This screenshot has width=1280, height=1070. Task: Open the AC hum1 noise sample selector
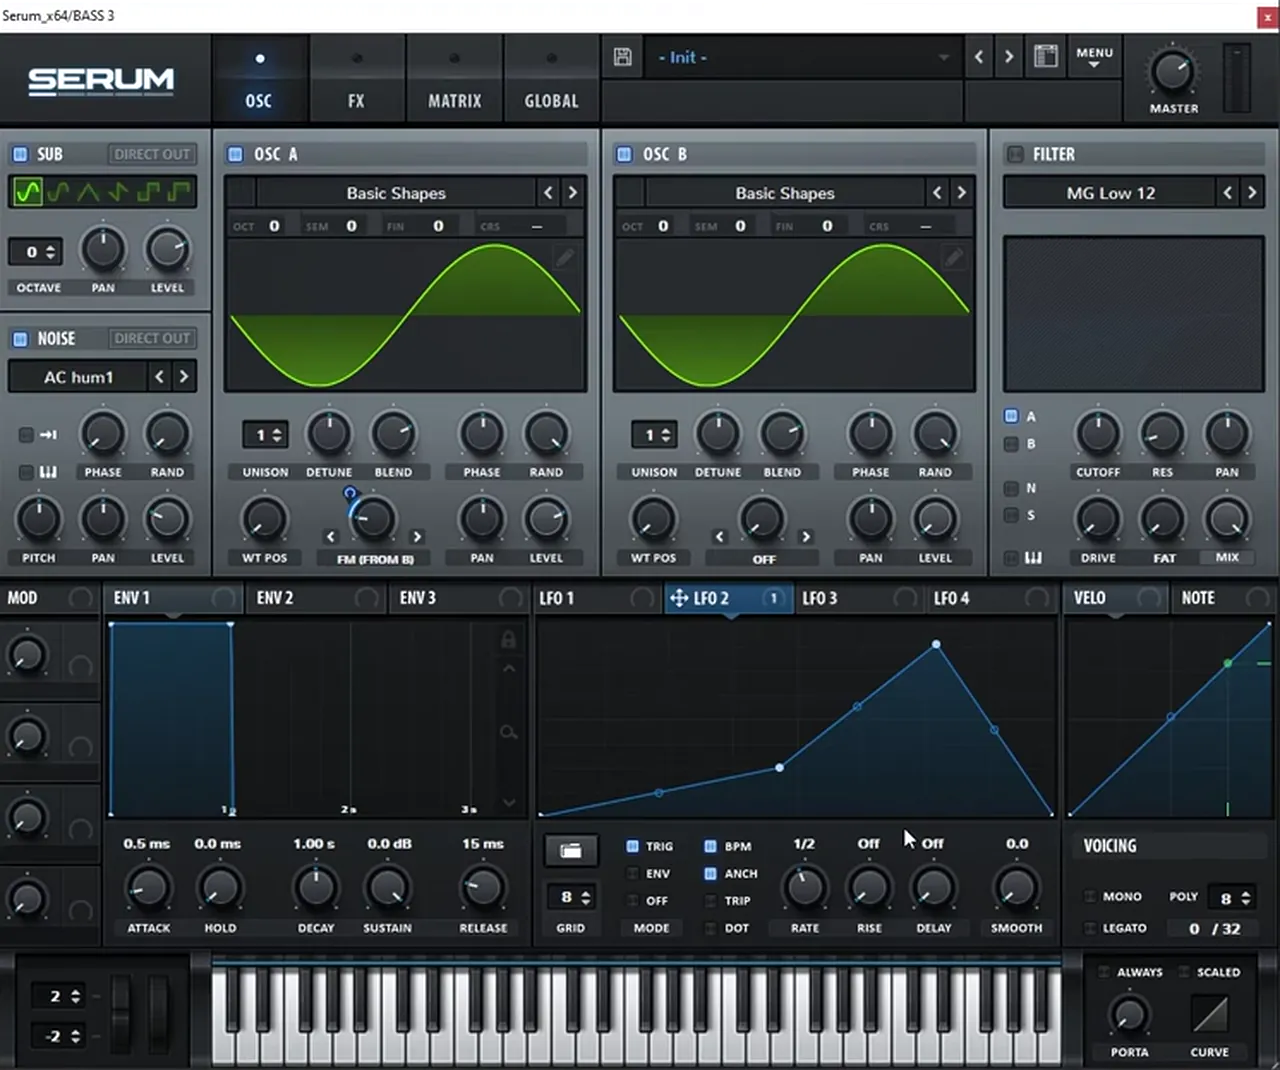78,377
